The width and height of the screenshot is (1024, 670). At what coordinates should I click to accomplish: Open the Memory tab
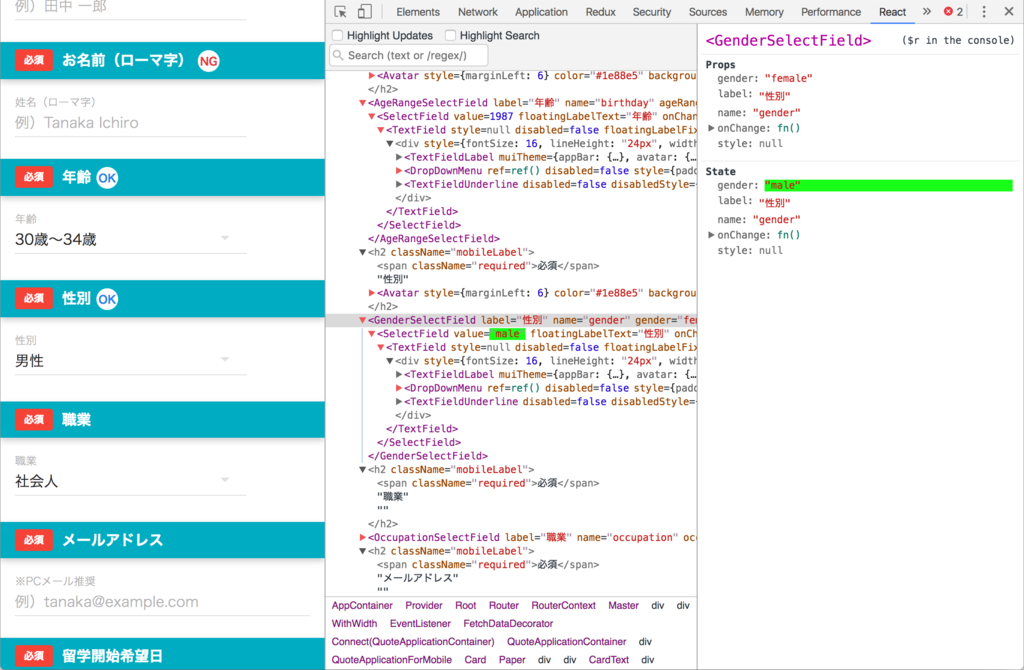coord(764,12)
